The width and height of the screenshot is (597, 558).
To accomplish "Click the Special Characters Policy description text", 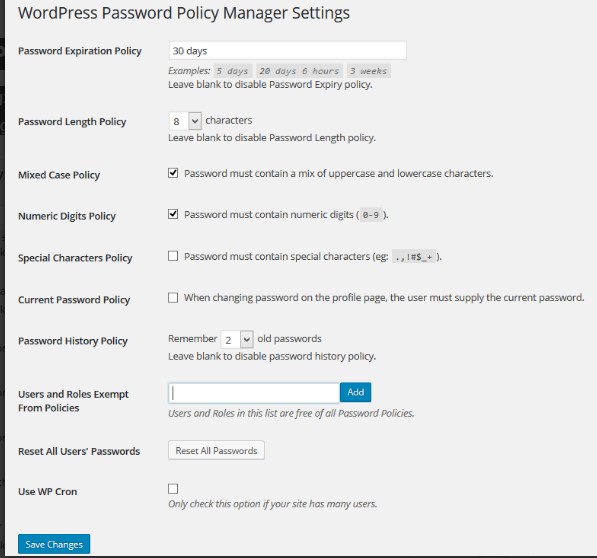I will point(313,257).
